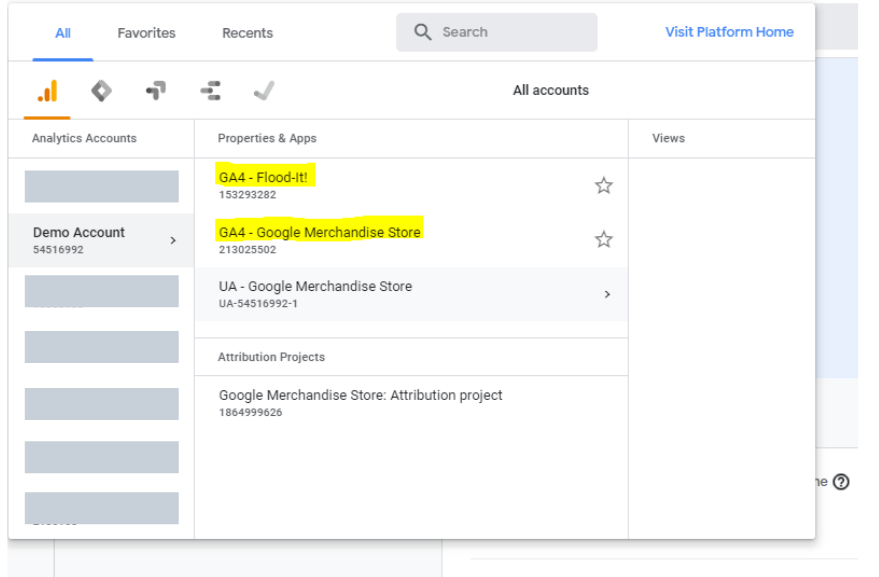Click property ID 153293282
The height and width of the screenshot is (577, 879).
click(247, 195)
